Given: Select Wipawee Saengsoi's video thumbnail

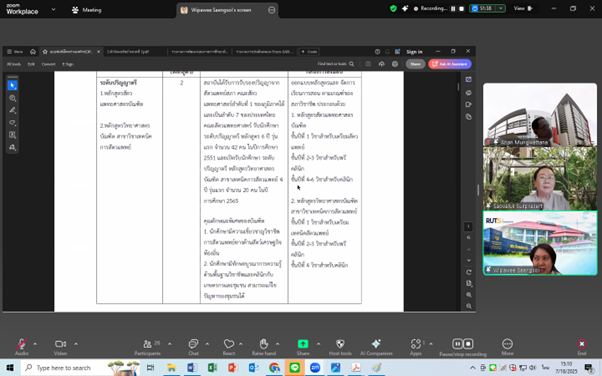Looking at the screenshot, I should click(540, 243).
